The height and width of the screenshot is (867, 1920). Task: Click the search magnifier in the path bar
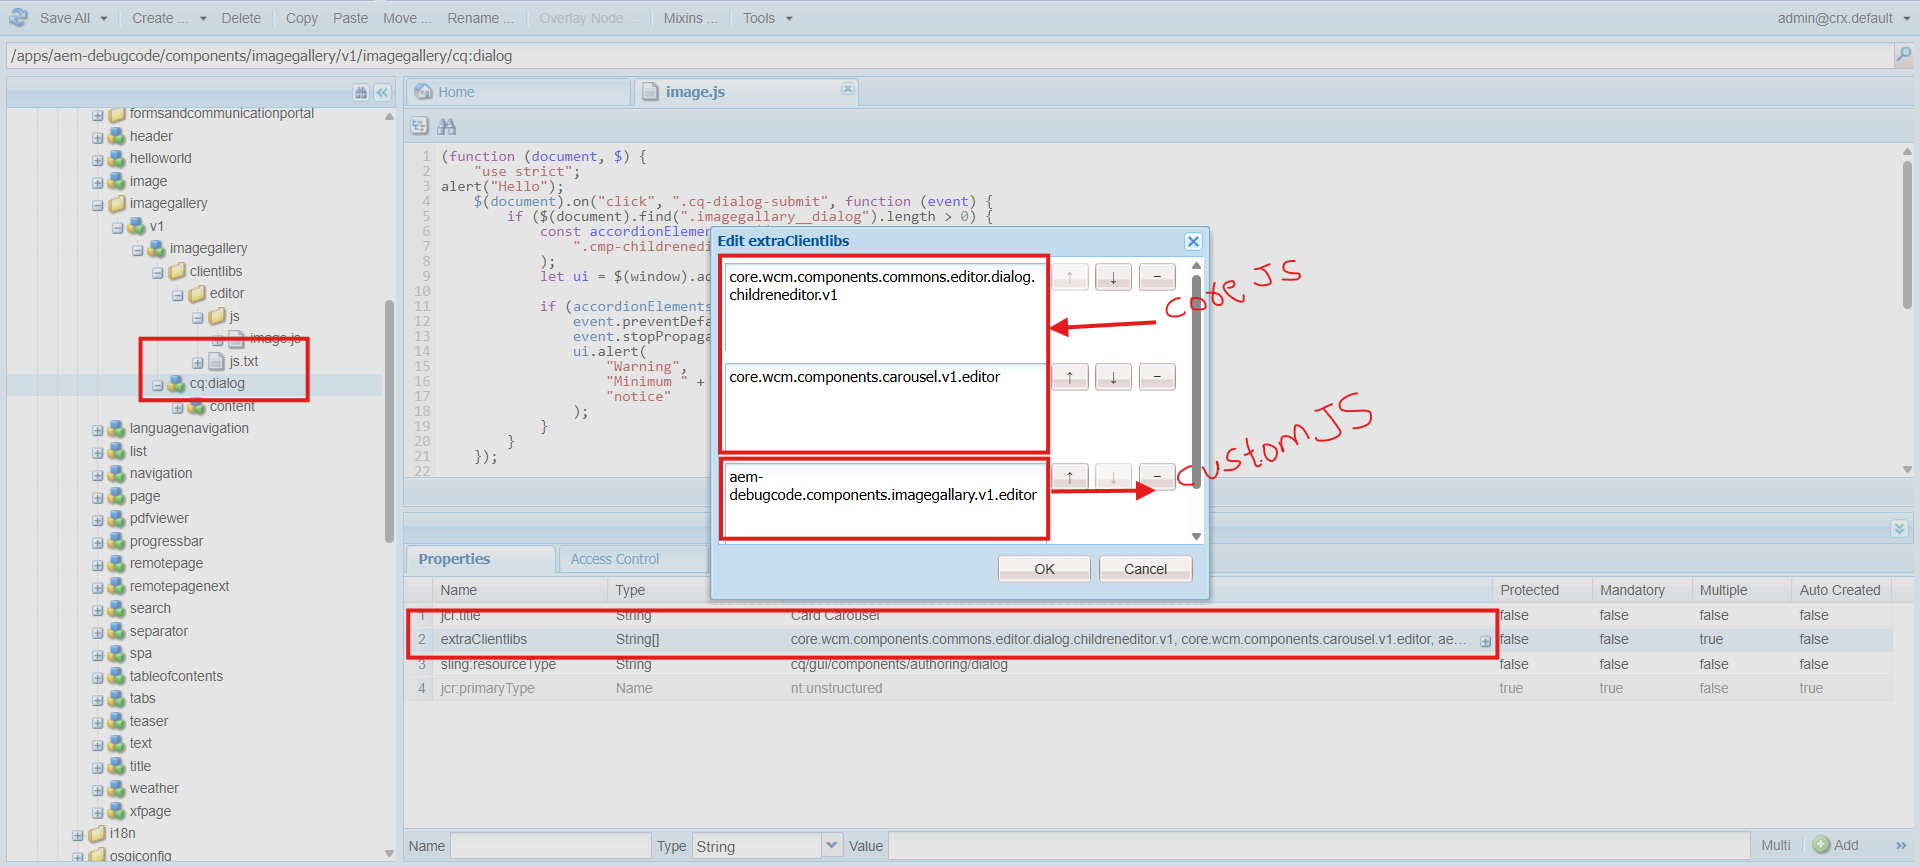1903,55
